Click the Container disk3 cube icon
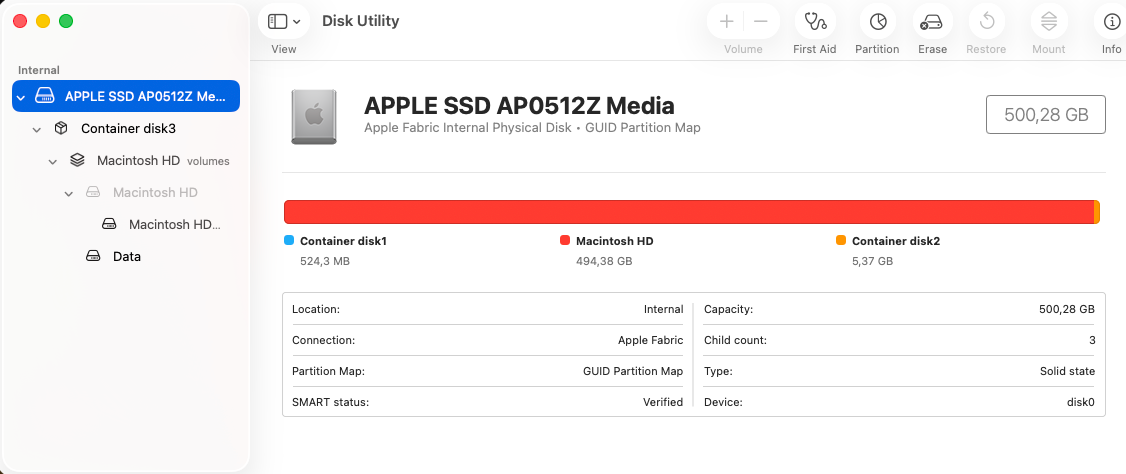 point(61,129)
